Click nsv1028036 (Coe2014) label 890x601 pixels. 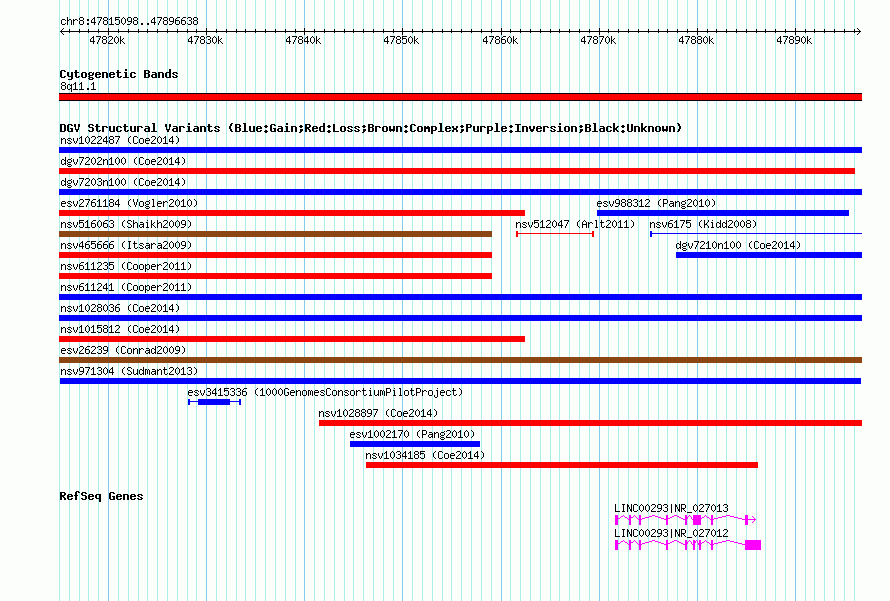coord(120,308)
